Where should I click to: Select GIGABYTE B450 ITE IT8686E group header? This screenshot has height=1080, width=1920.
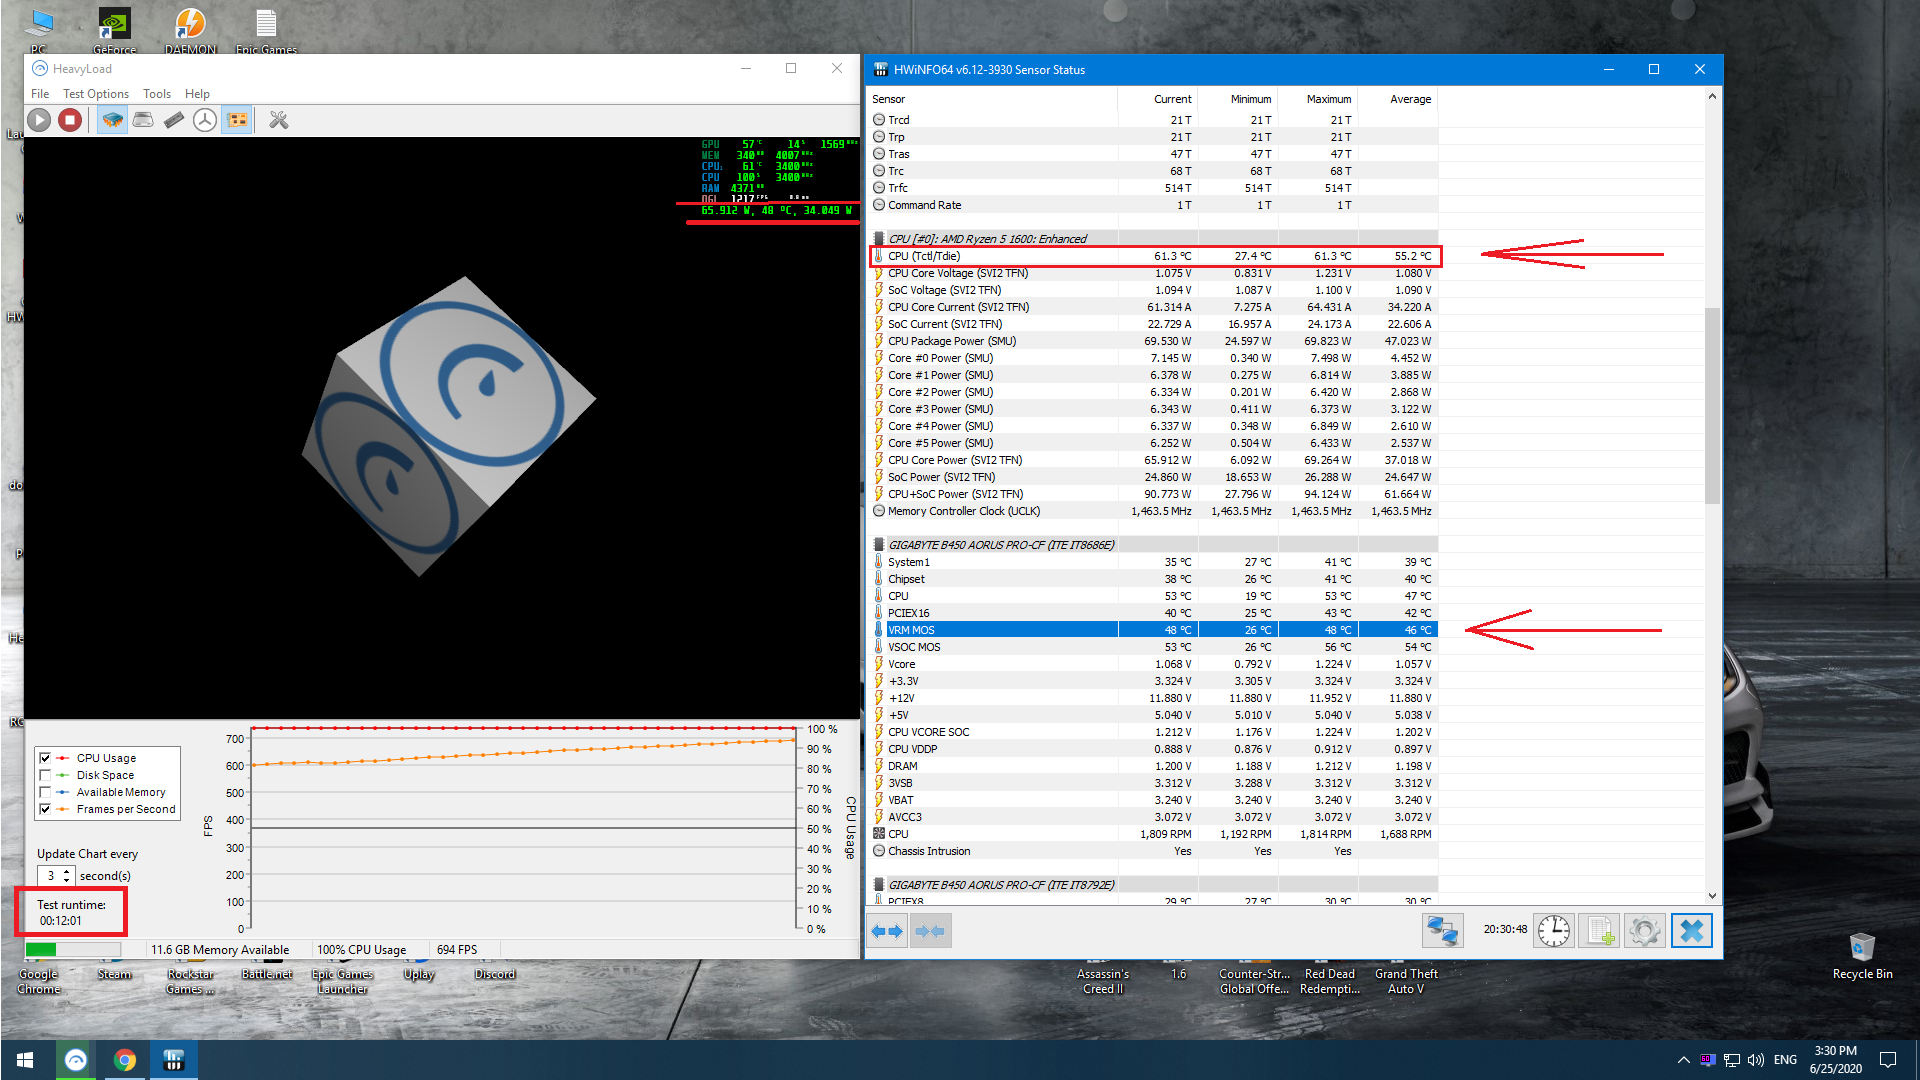tap(1153, 545)
